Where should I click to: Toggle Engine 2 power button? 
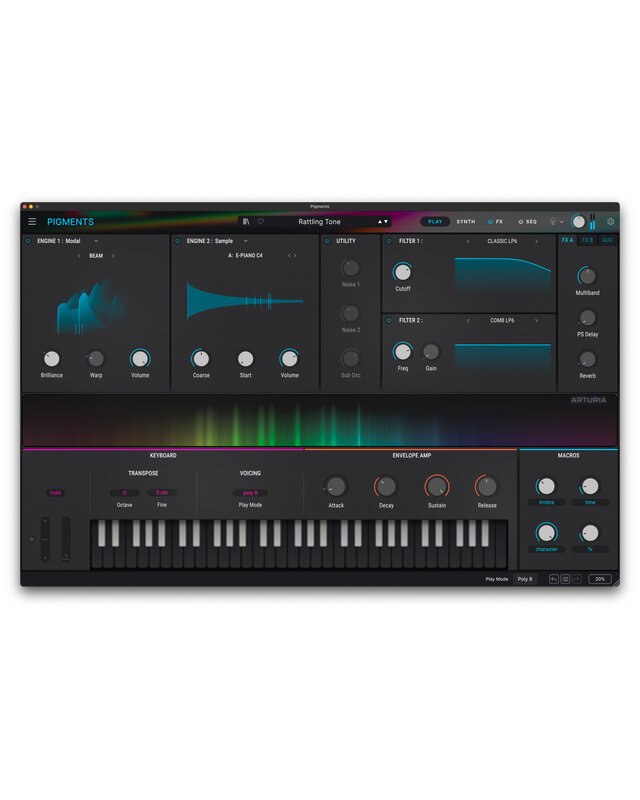click(x=178, y=241)
